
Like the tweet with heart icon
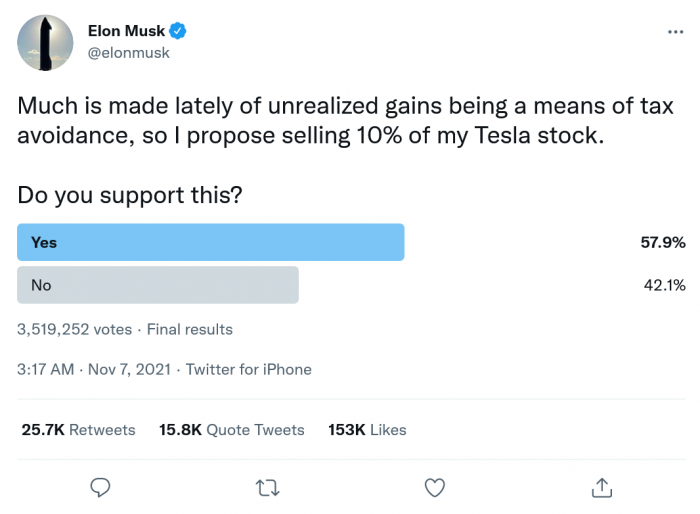434,487
